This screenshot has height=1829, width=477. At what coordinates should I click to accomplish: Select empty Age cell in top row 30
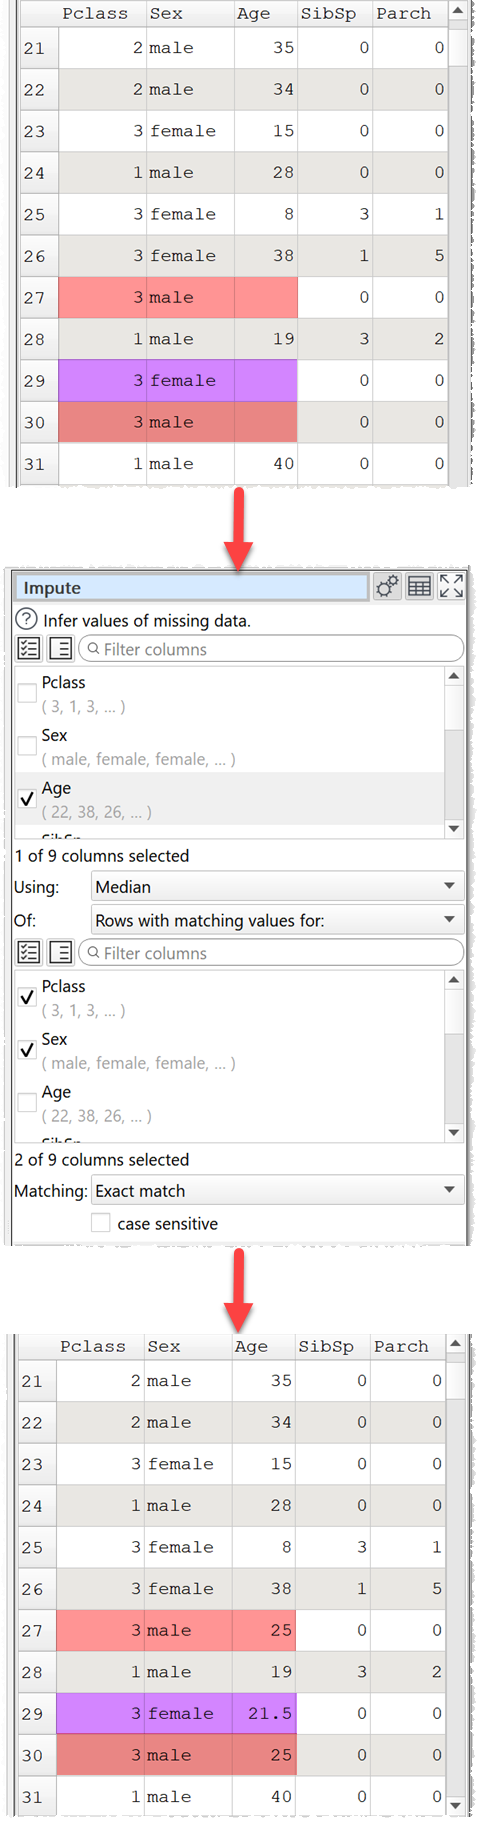pyautogui.click(x=266, y=422)
